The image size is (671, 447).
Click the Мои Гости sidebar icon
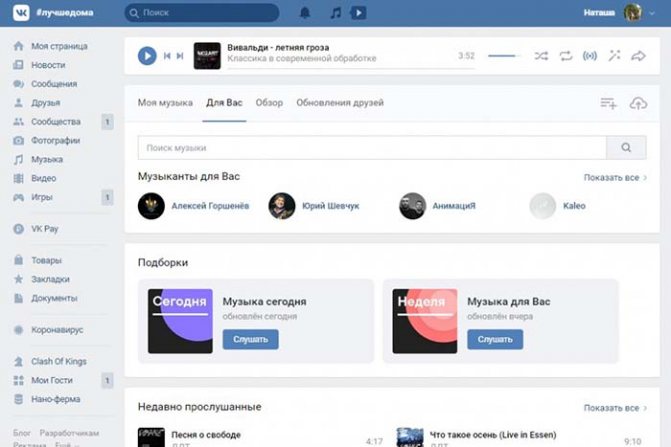click(18, 380)
